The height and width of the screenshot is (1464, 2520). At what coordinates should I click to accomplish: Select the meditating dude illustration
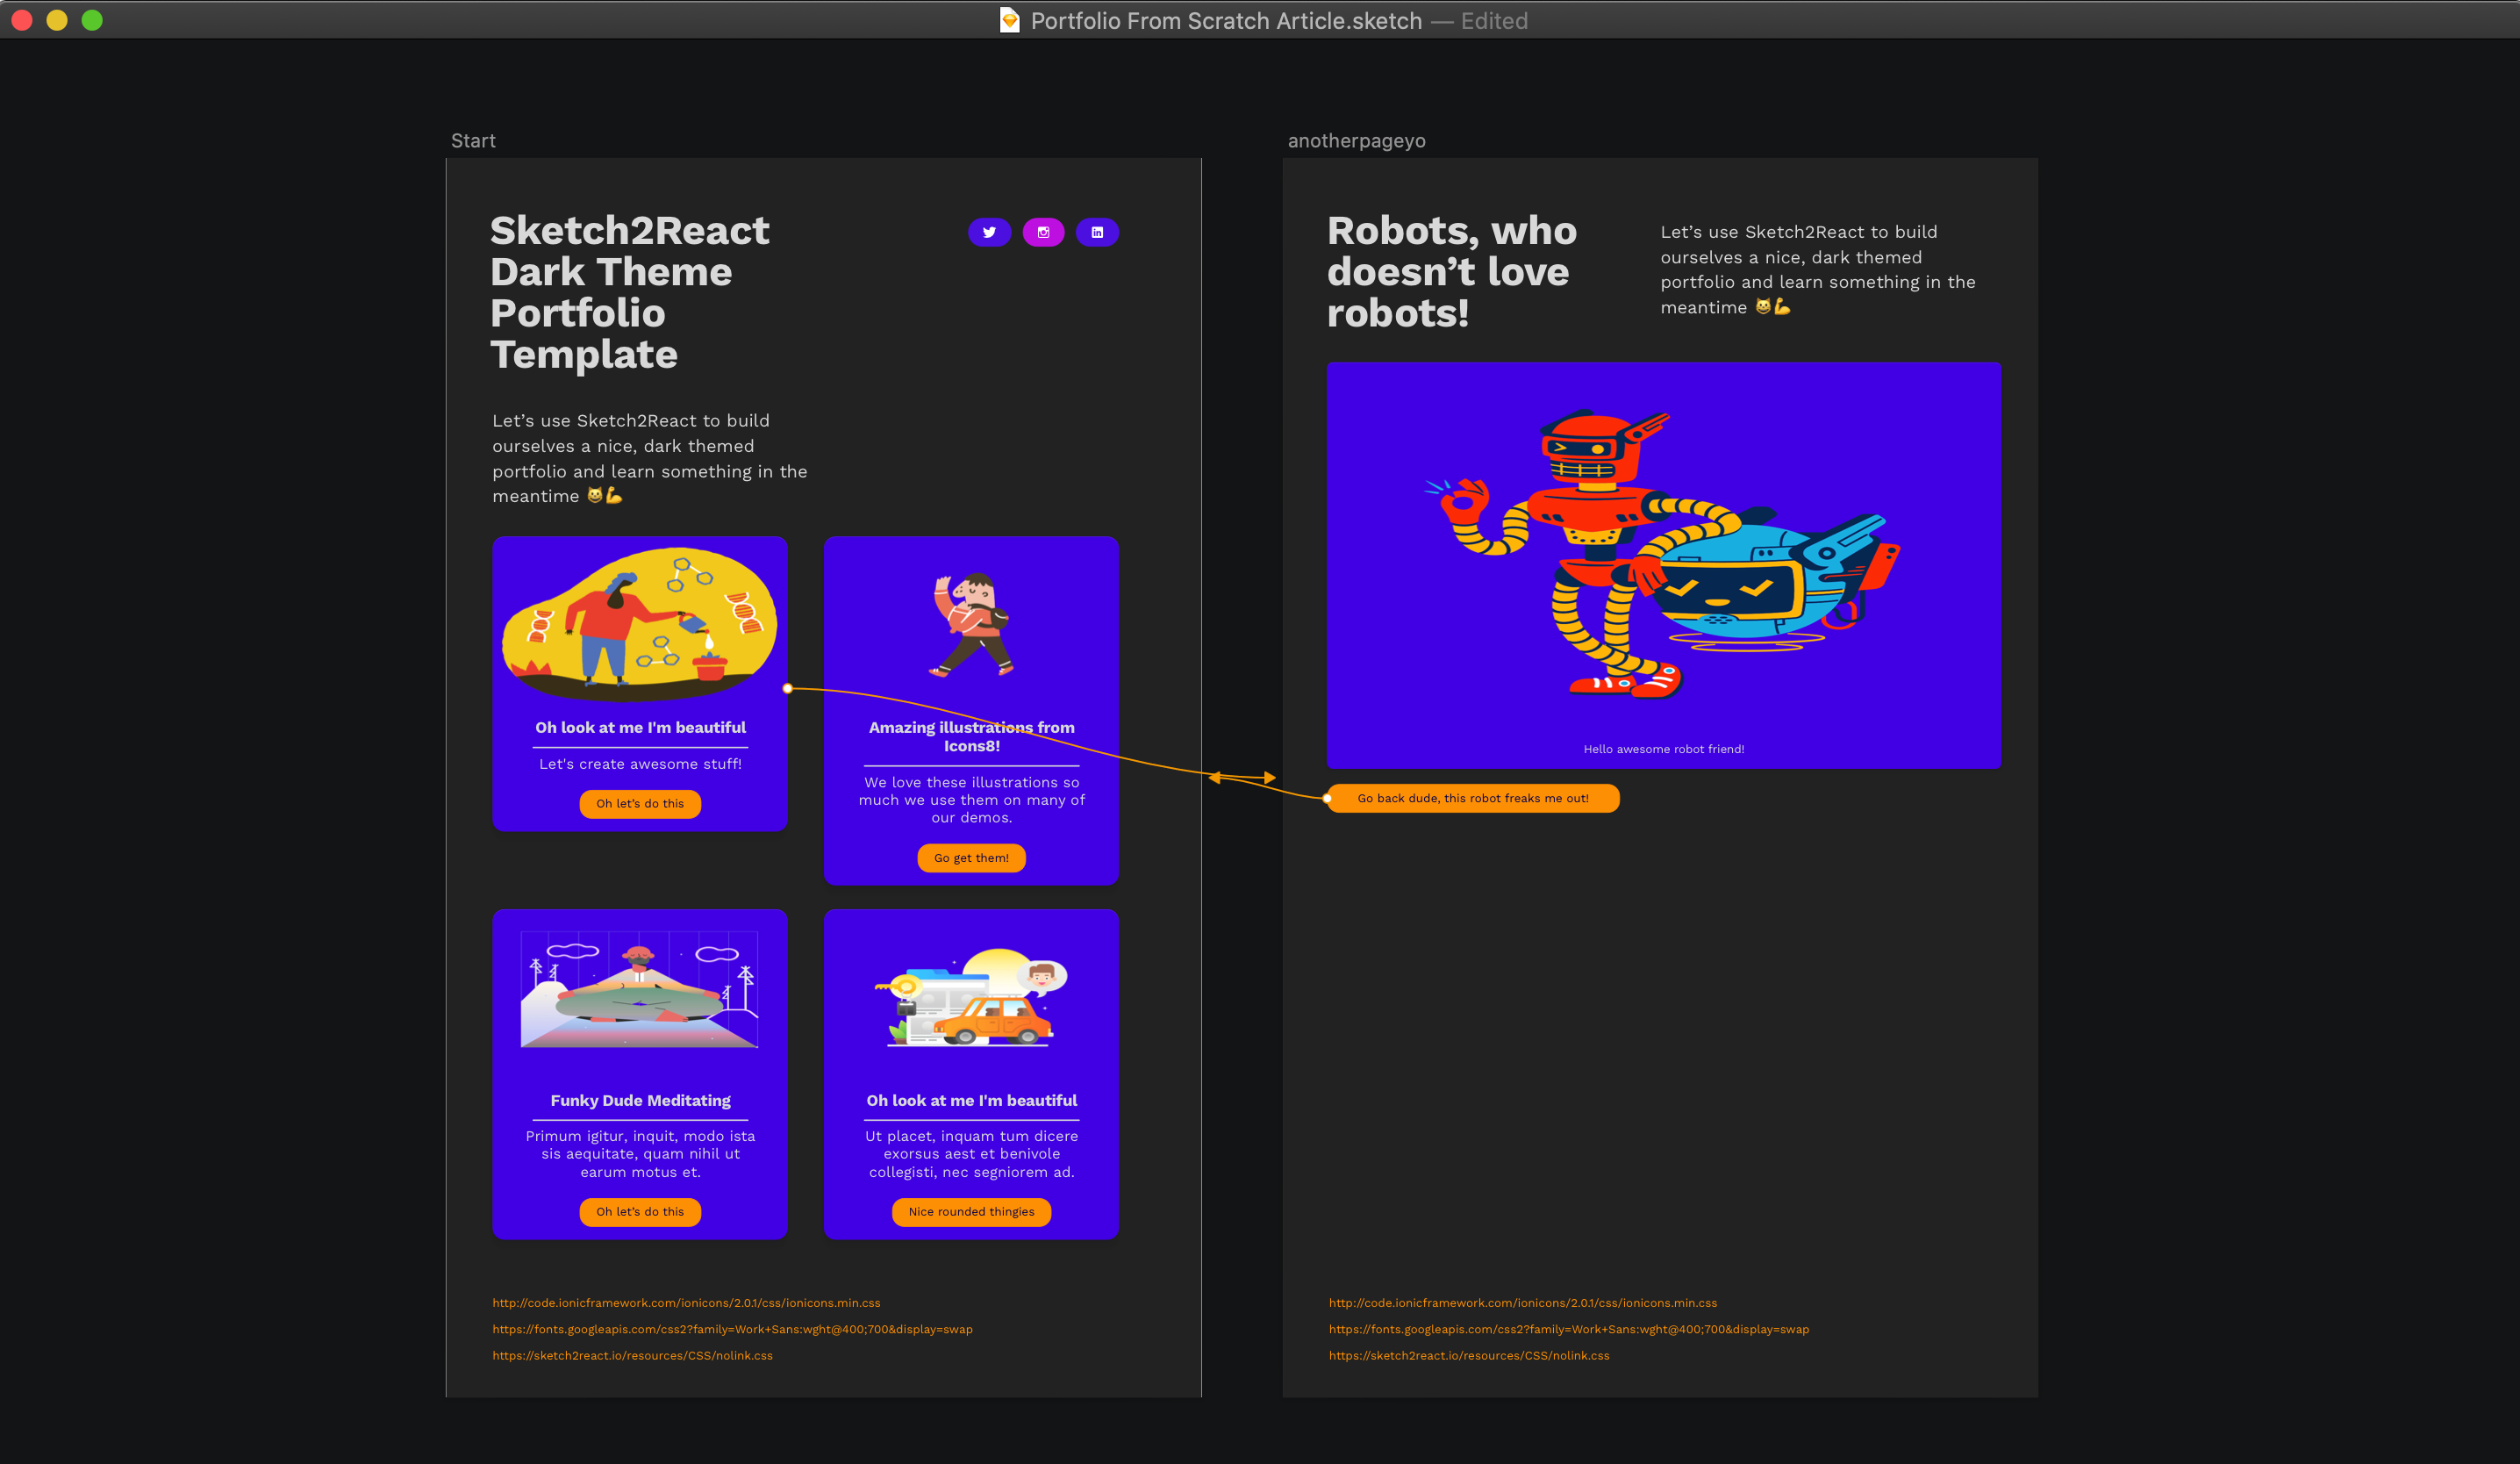click(x=640, y=989)
